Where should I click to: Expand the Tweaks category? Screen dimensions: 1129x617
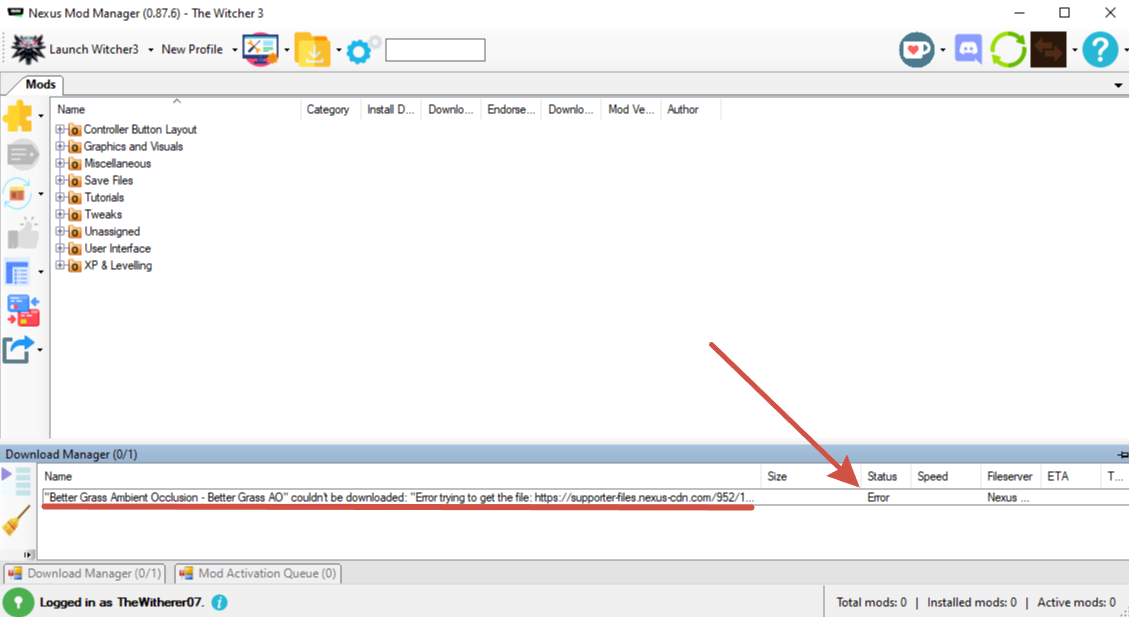click(60, 215)
